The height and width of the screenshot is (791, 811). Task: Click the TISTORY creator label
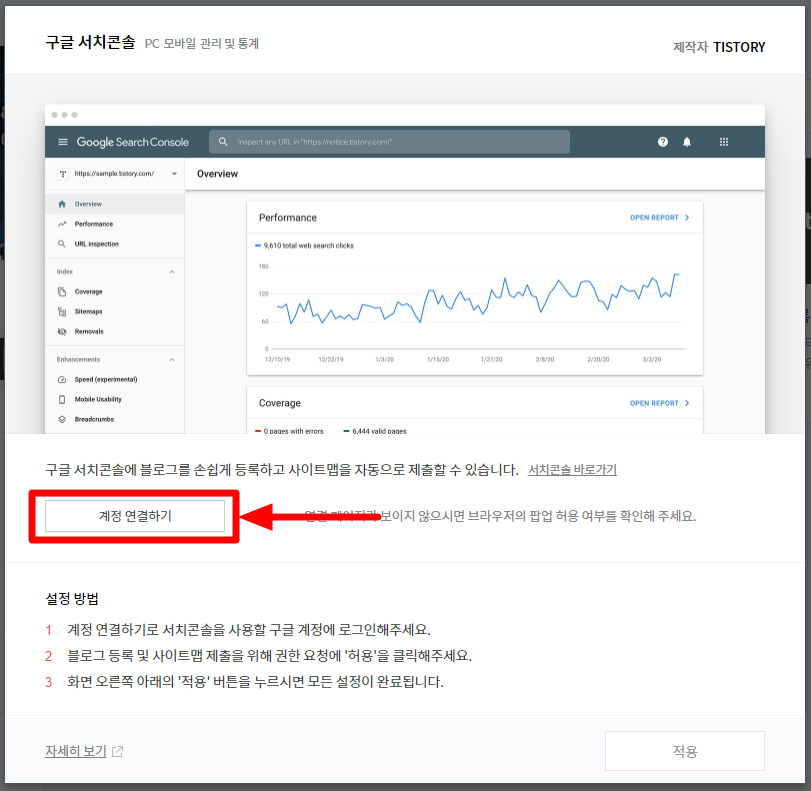click(739, 47)
